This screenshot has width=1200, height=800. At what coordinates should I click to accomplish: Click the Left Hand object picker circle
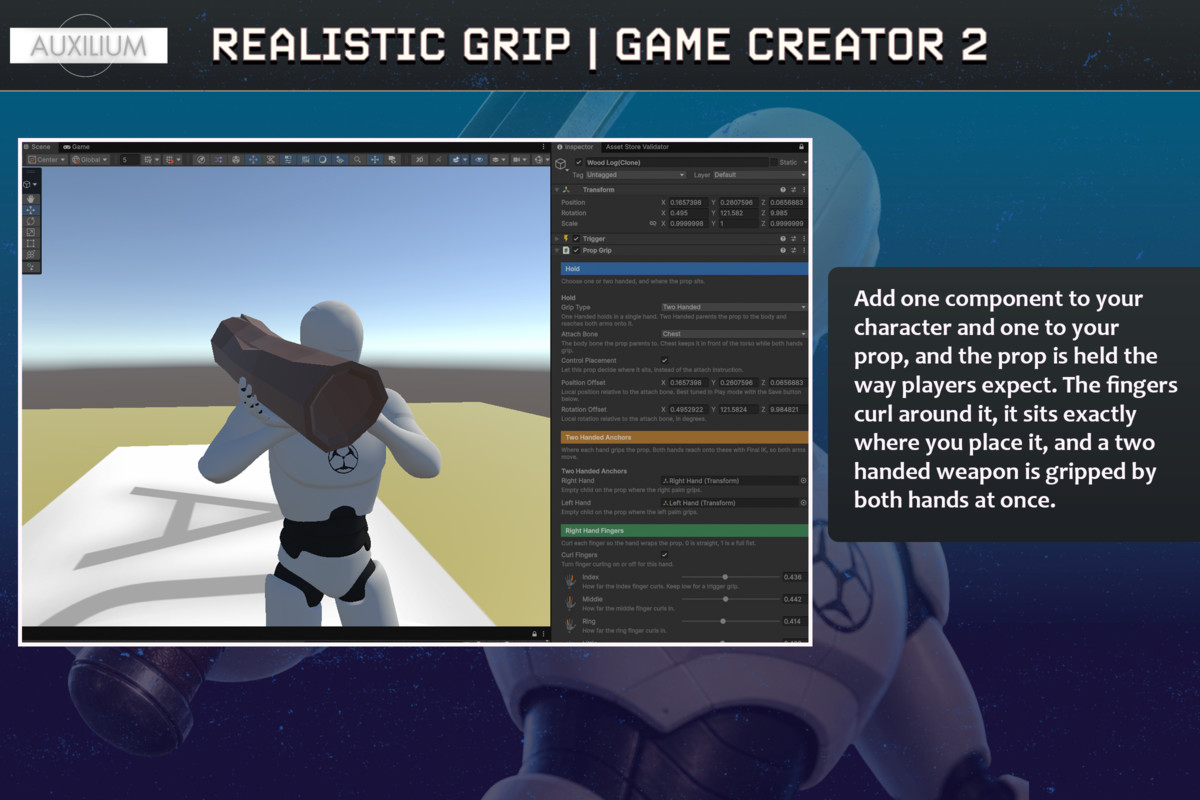point(803,503)
